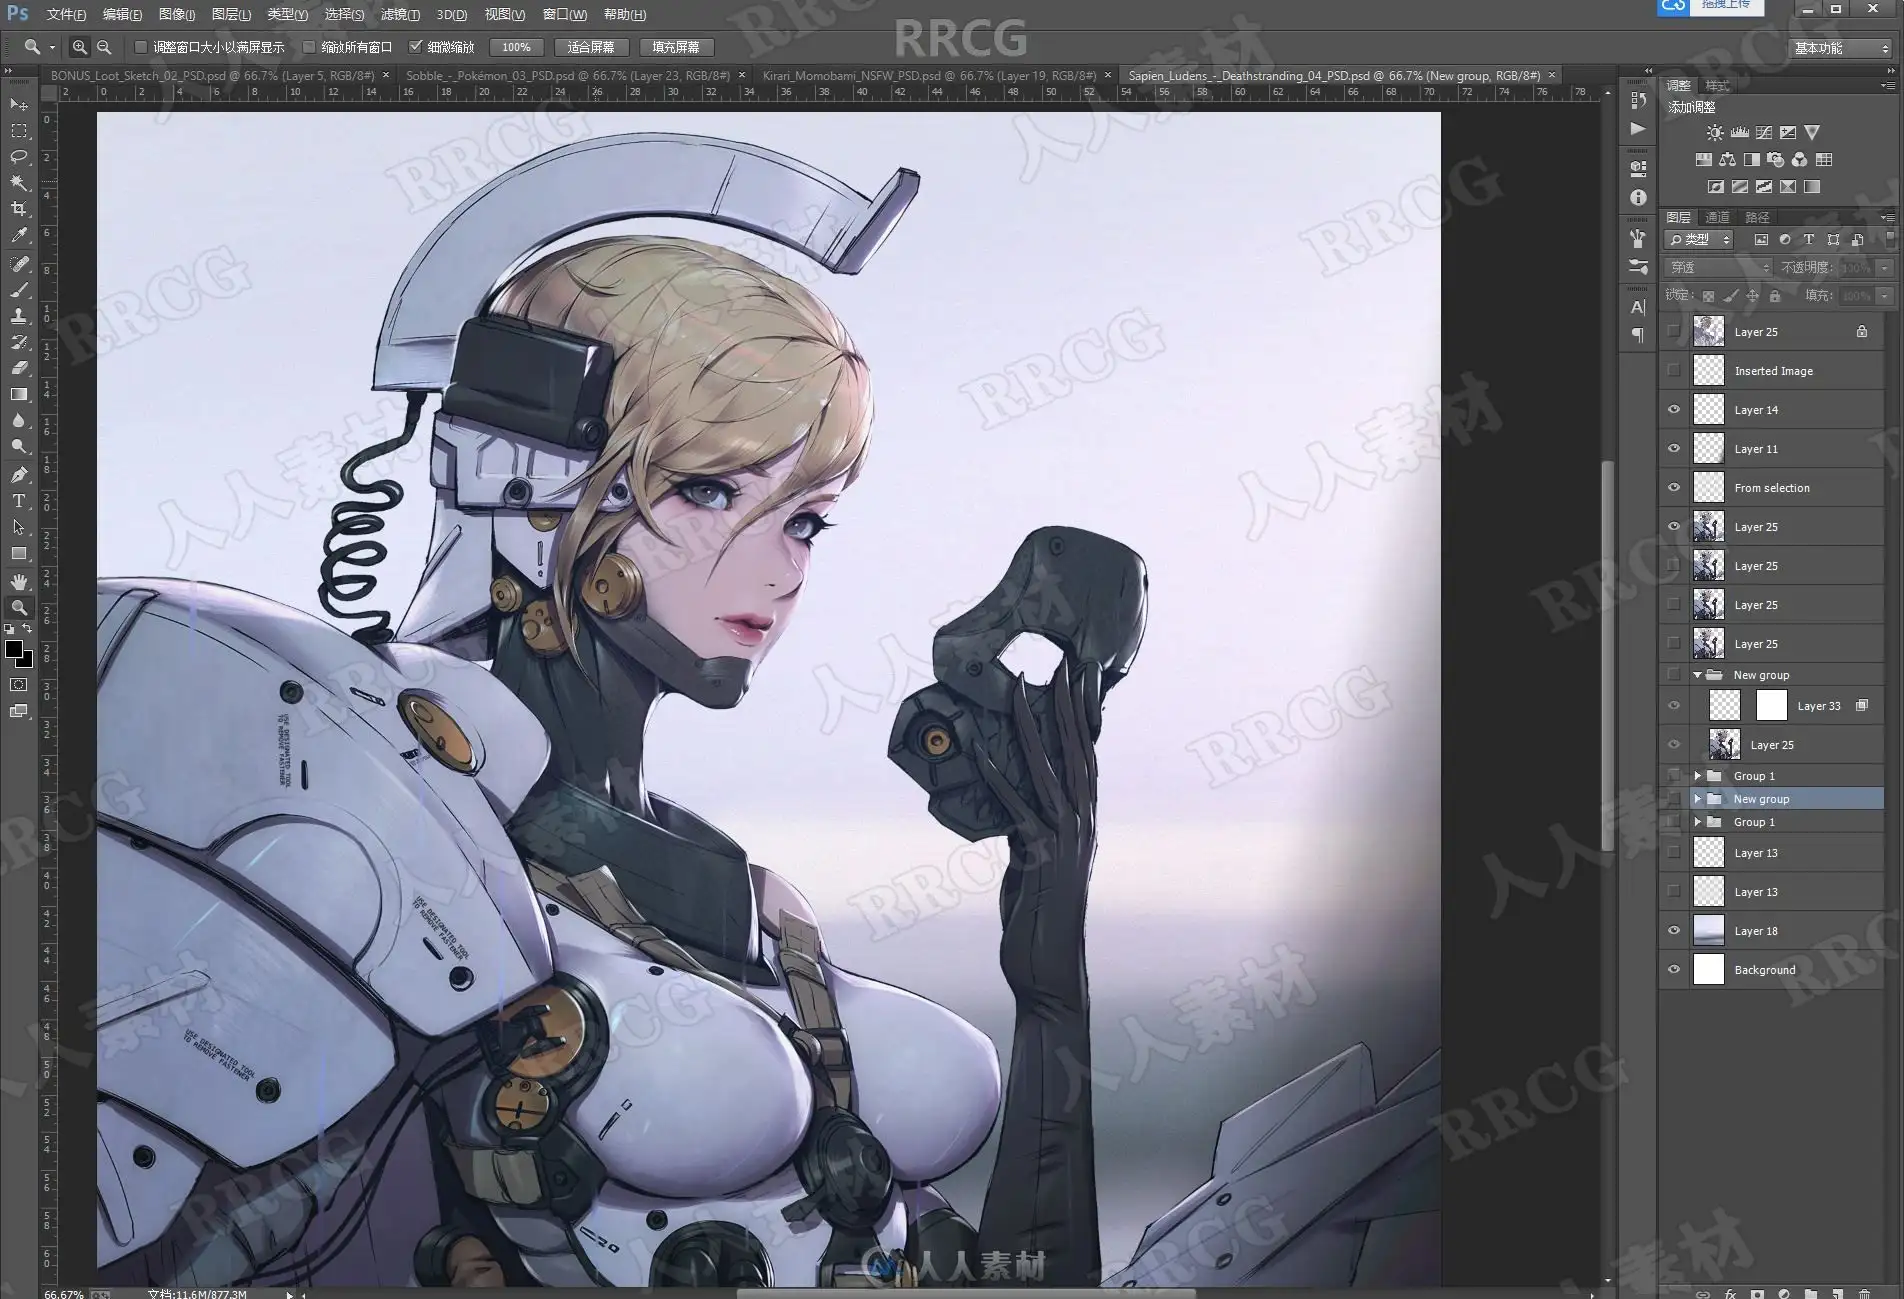Viewport: 1904px width, 1299px height.
Task: Hide Layer 33 via its eye icon
Action: coord(1674,706)
